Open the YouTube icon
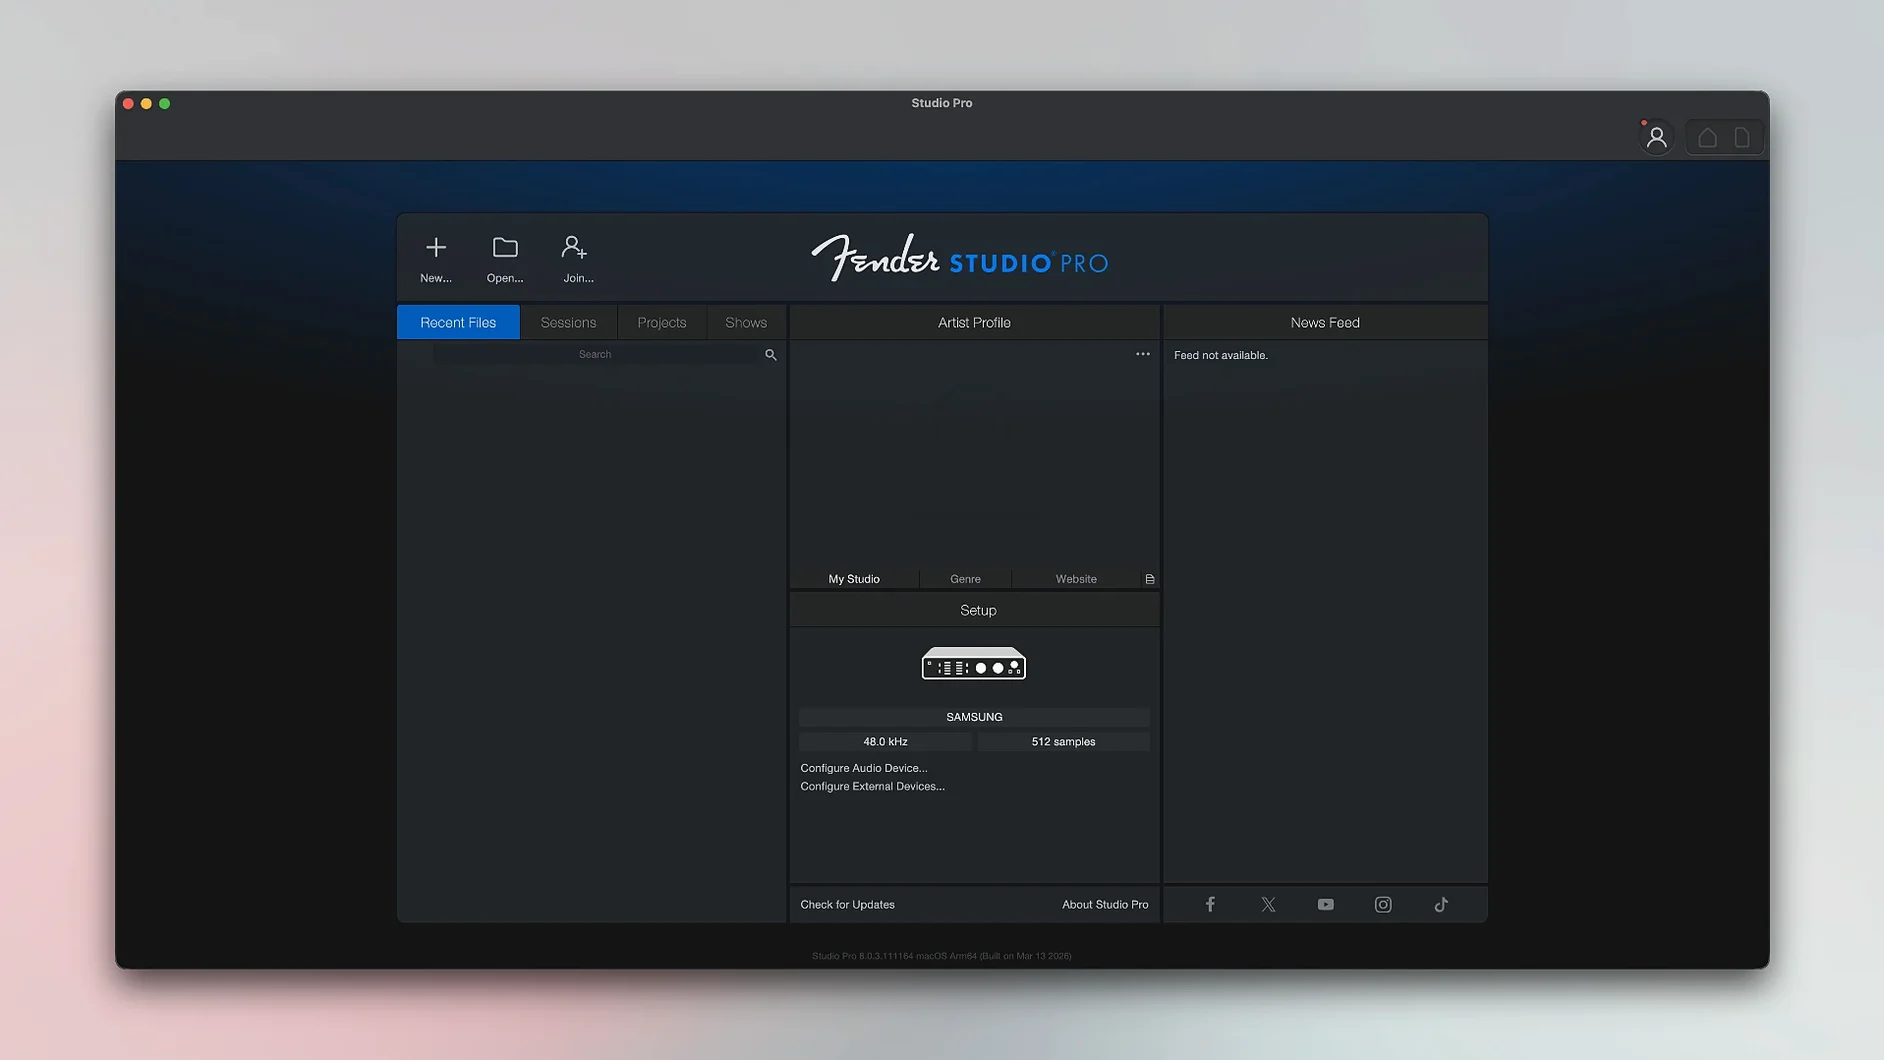 (x=1325, y=904)
